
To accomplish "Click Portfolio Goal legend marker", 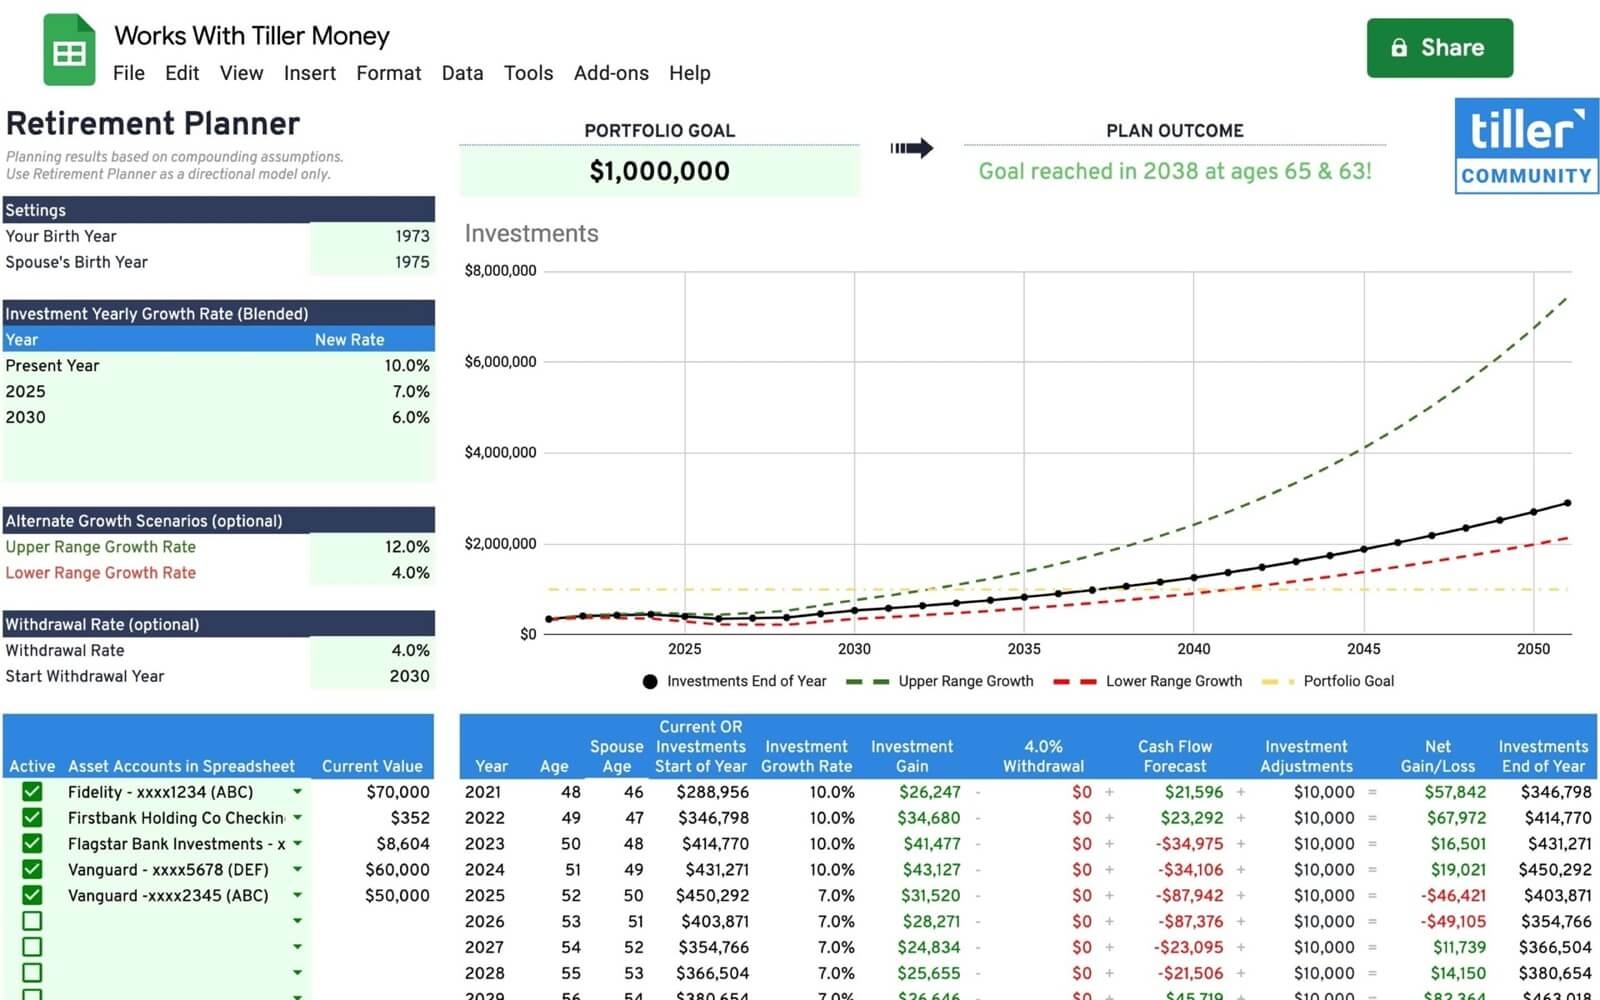I will [1277, 682].
